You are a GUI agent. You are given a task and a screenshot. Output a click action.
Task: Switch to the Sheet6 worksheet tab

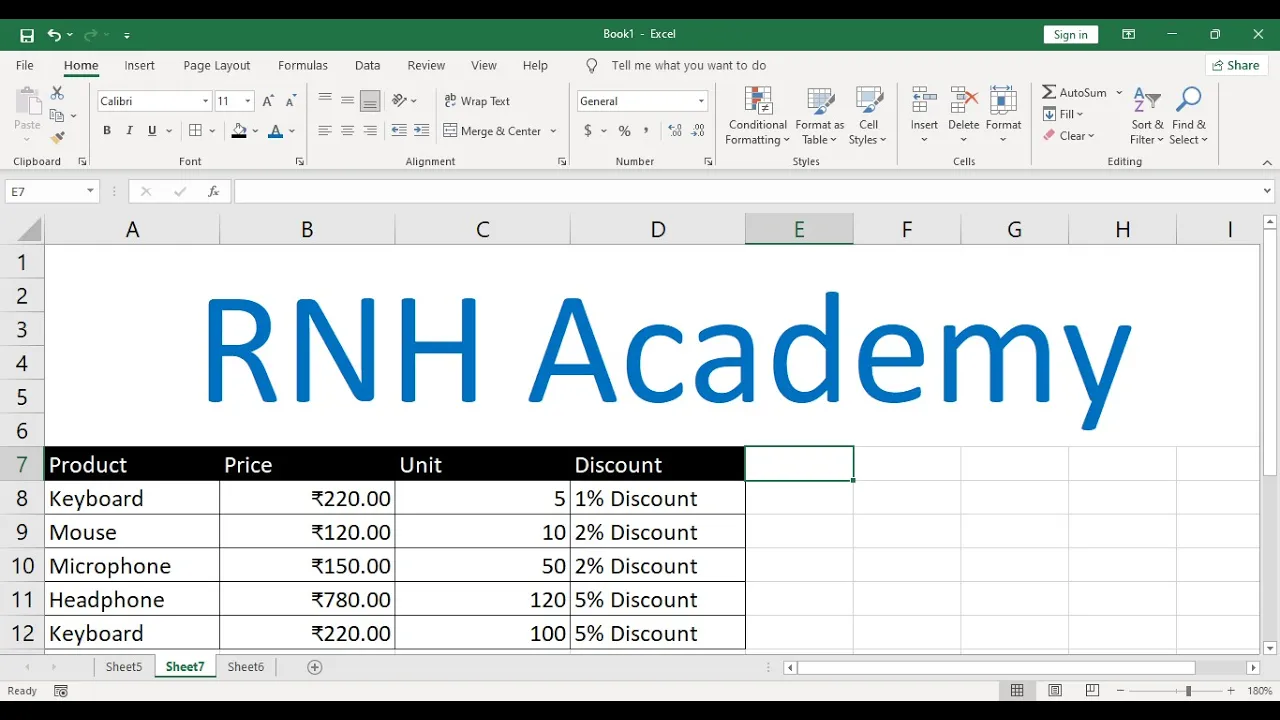coord(246,667)
